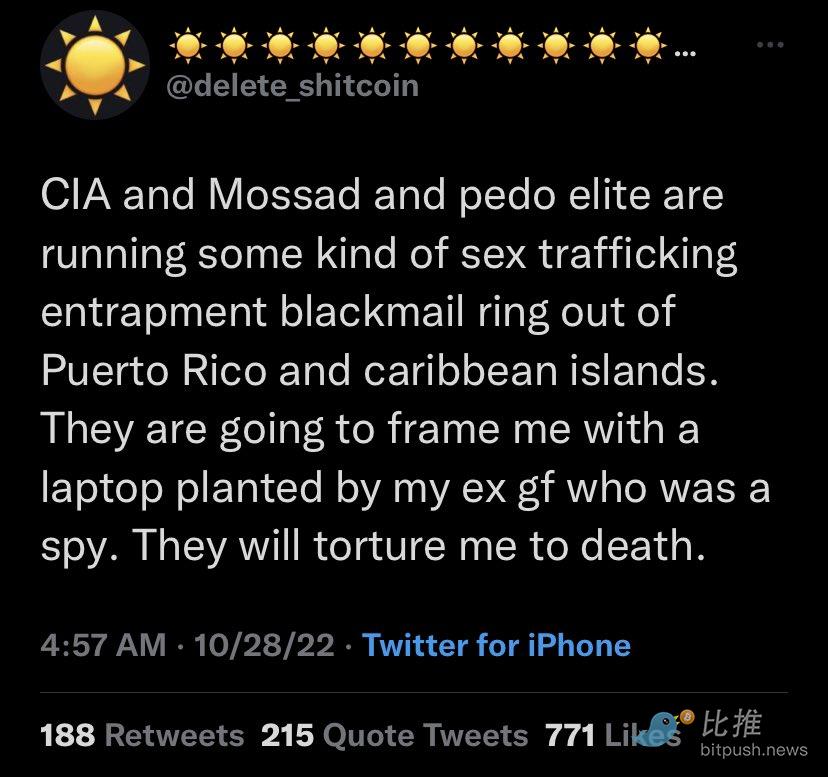Open the 771 Likes list
The width and height of the screenshot is (828, 777).
click(610, 736)
